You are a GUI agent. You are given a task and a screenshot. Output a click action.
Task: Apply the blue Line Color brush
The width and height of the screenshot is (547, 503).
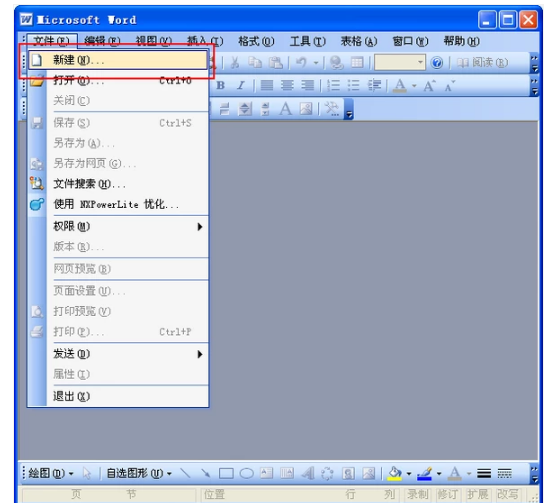425,473
